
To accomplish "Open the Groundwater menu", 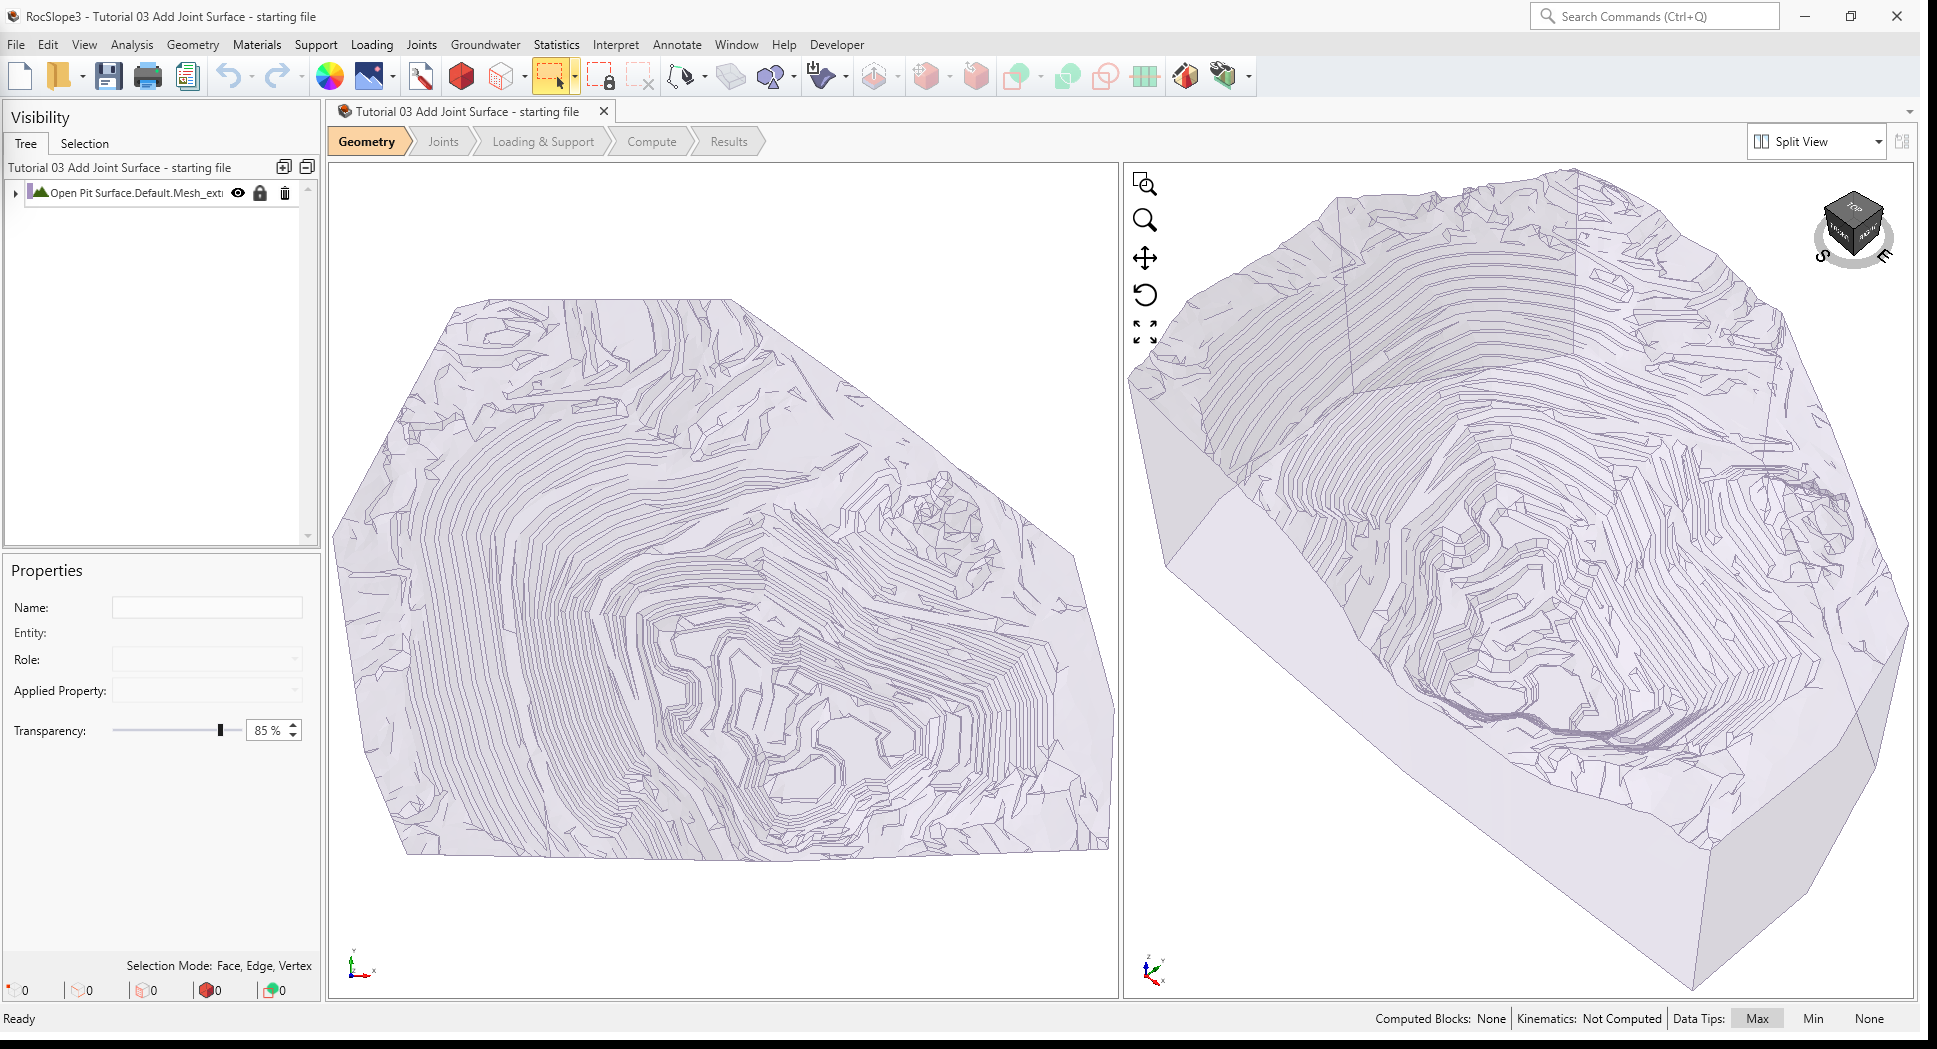I will tap(485, 45).
